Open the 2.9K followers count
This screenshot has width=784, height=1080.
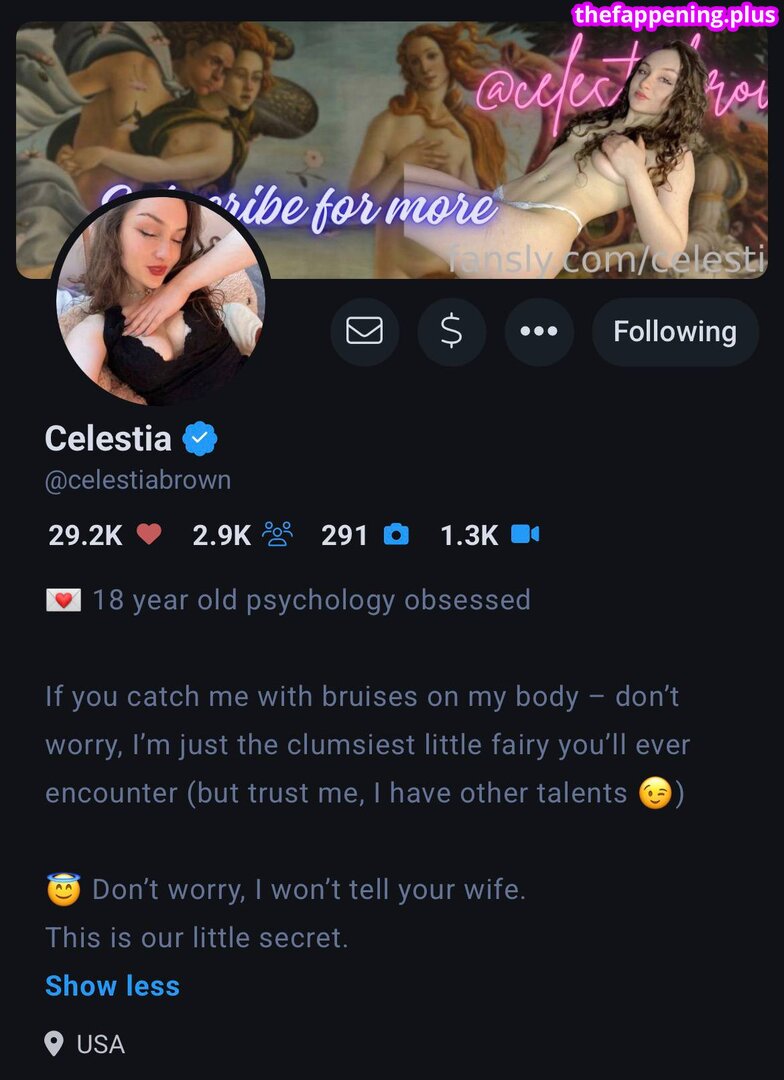(x=221, y=535)
